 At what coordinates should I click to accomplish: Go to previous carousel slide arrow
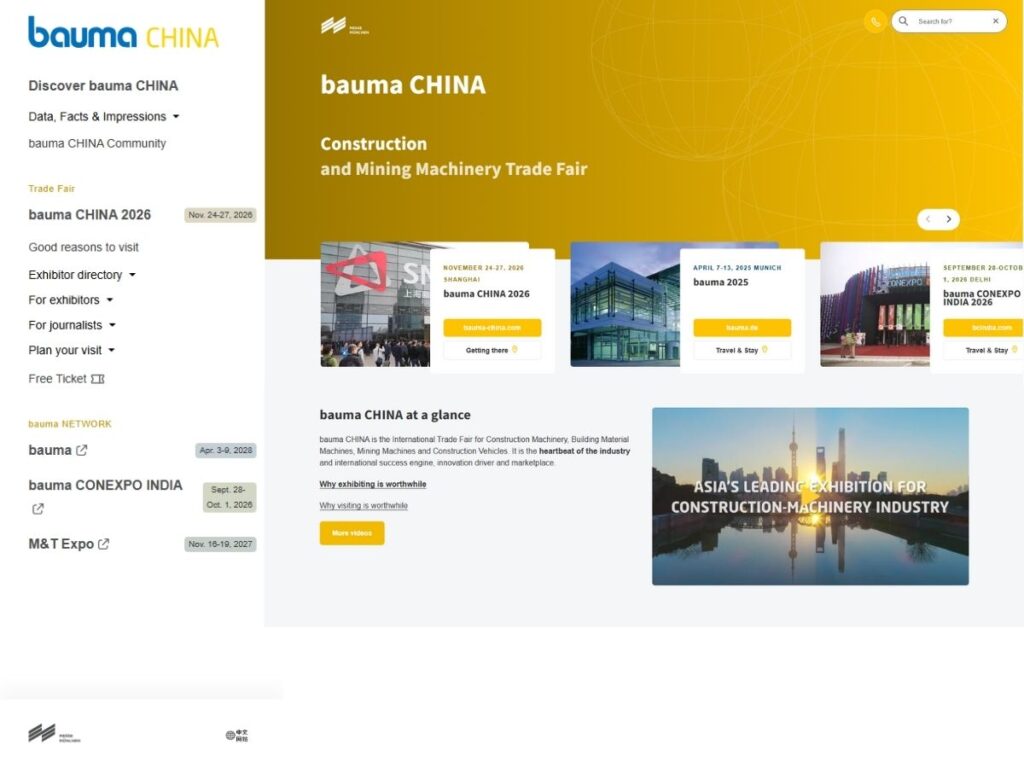coord(928,219)
